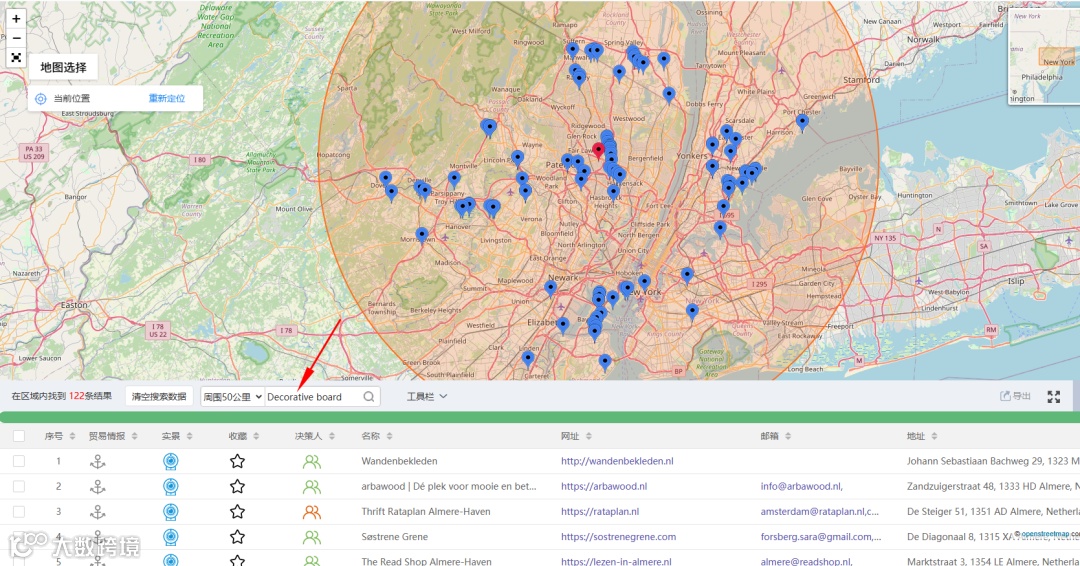Image resolution: width=1080 pixels, height=566 pixels.
Task: Click the 清空搜索数据 button
Action: point(159,397)
